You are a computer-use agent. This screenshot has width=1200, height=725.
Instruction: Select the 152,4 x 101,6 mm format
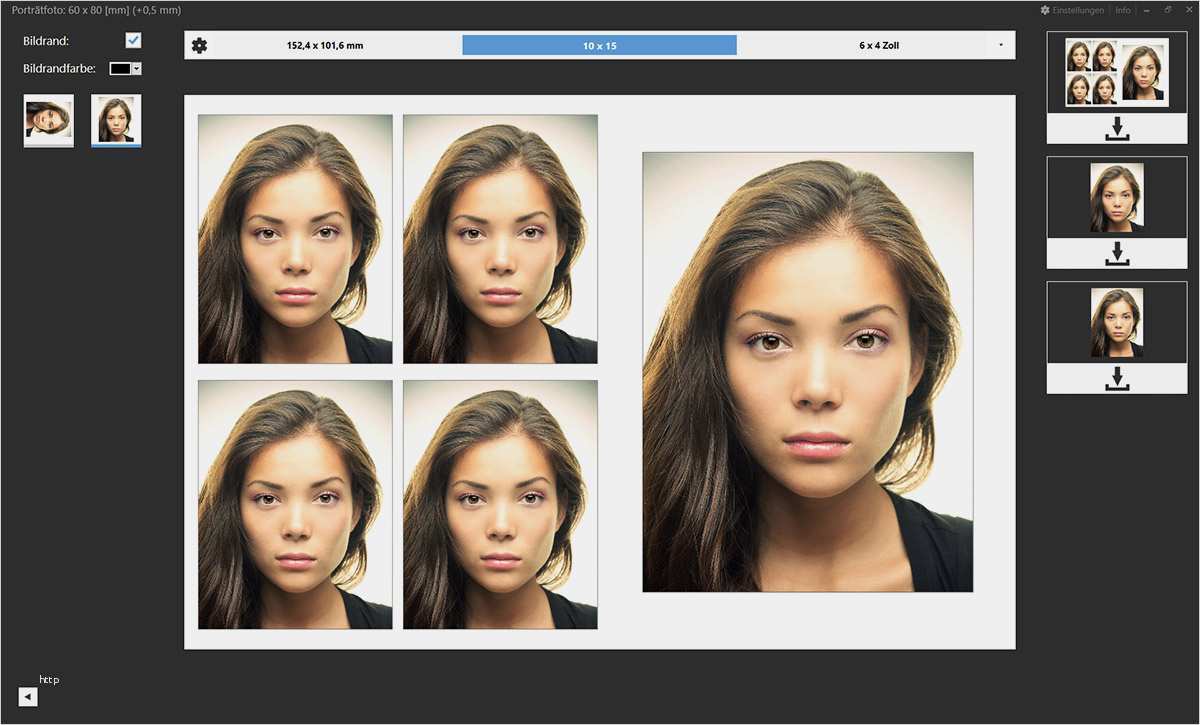click(325, 46)
